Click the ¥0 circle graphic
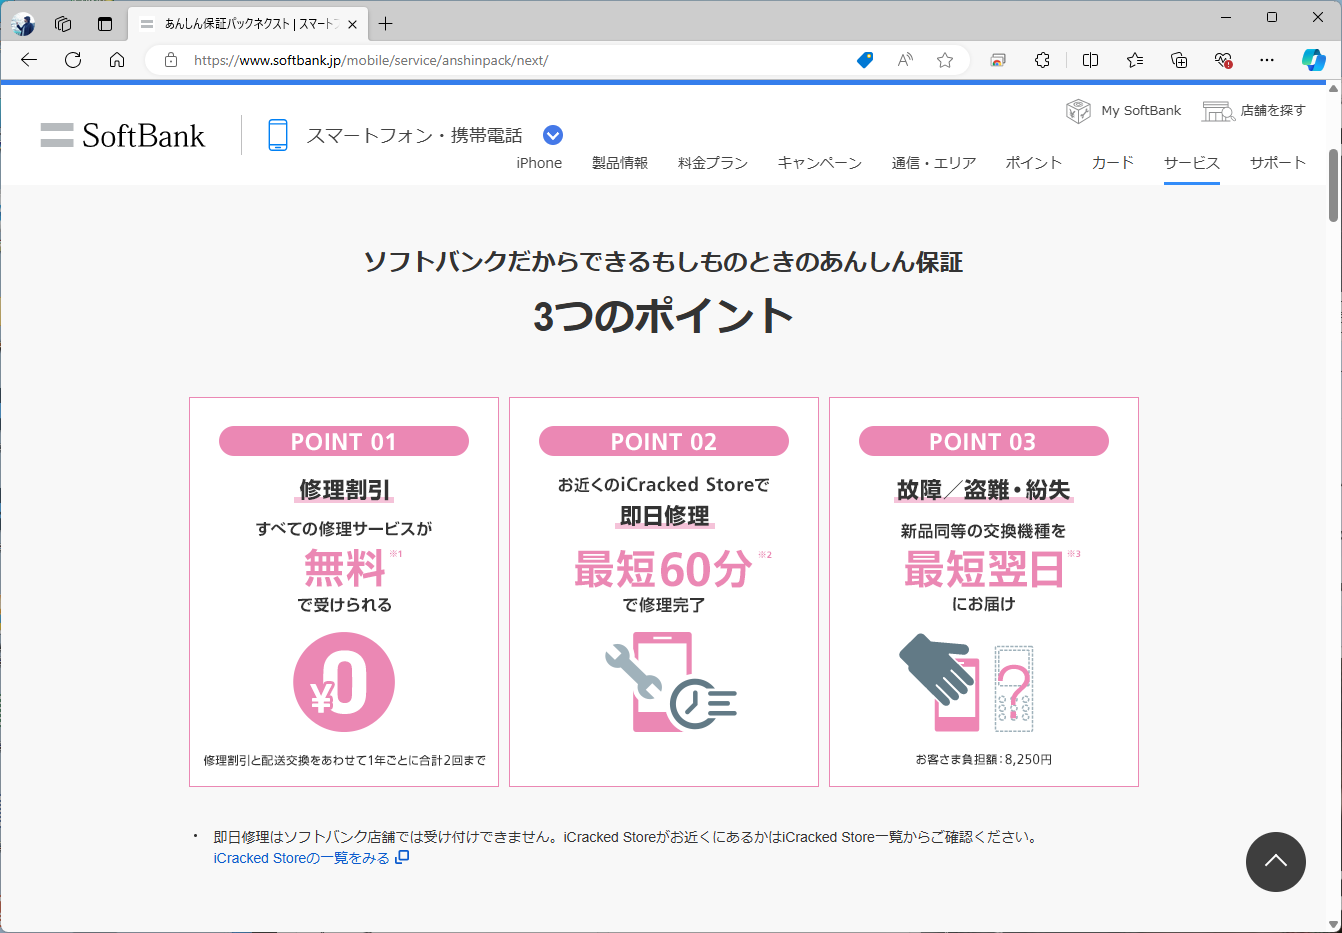This screenshot has height=933, width=1342. pyautogui.click(x=344, y=682)
